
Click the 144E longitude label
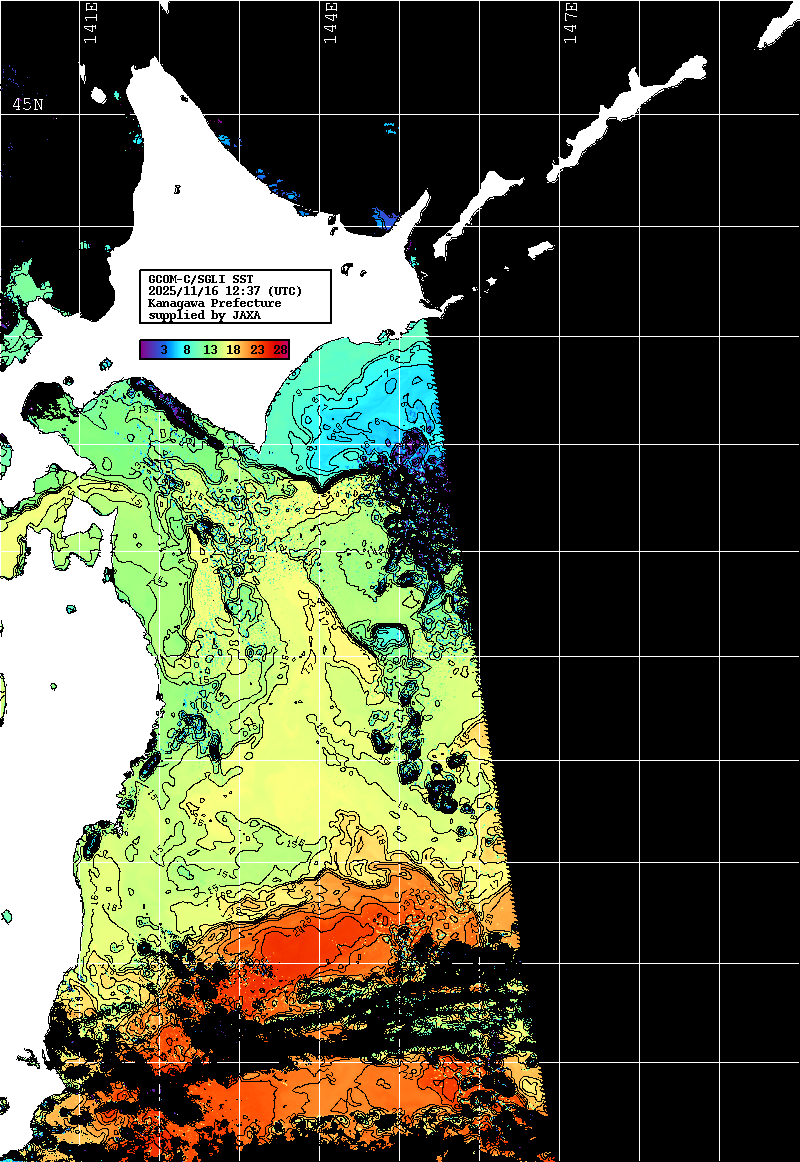point(330,24)
